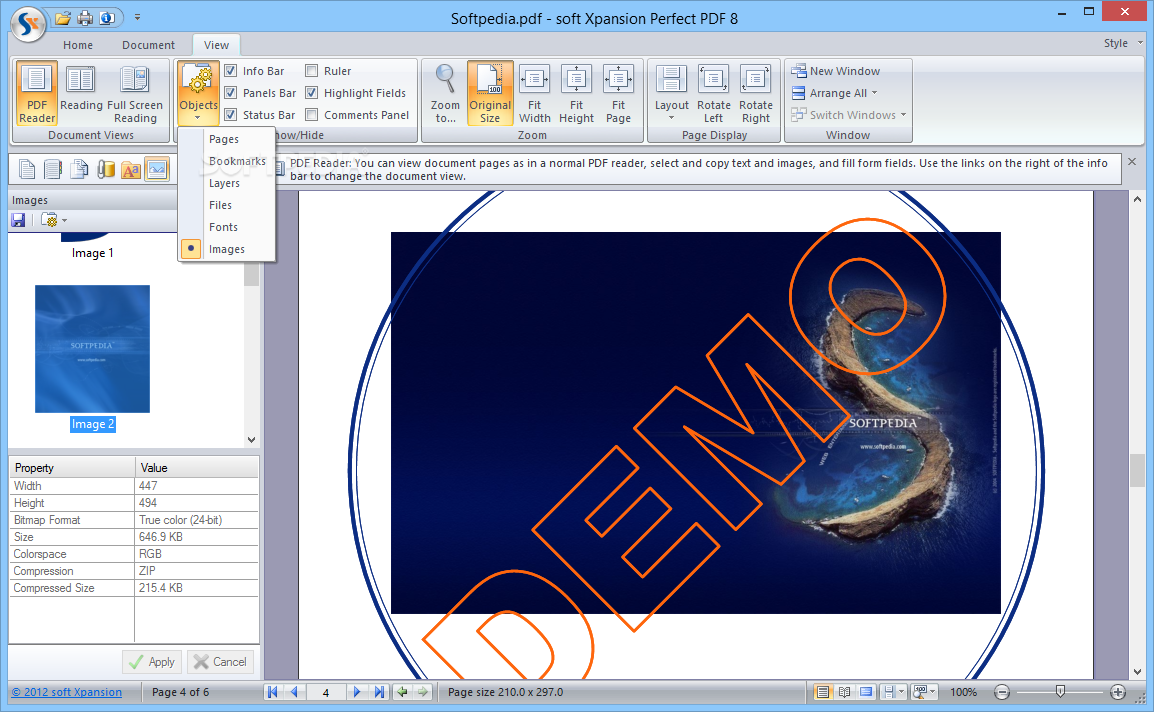Select the Images radio option
The height and width of the screenshot is (712, 1154).
(x=191, y=249)
